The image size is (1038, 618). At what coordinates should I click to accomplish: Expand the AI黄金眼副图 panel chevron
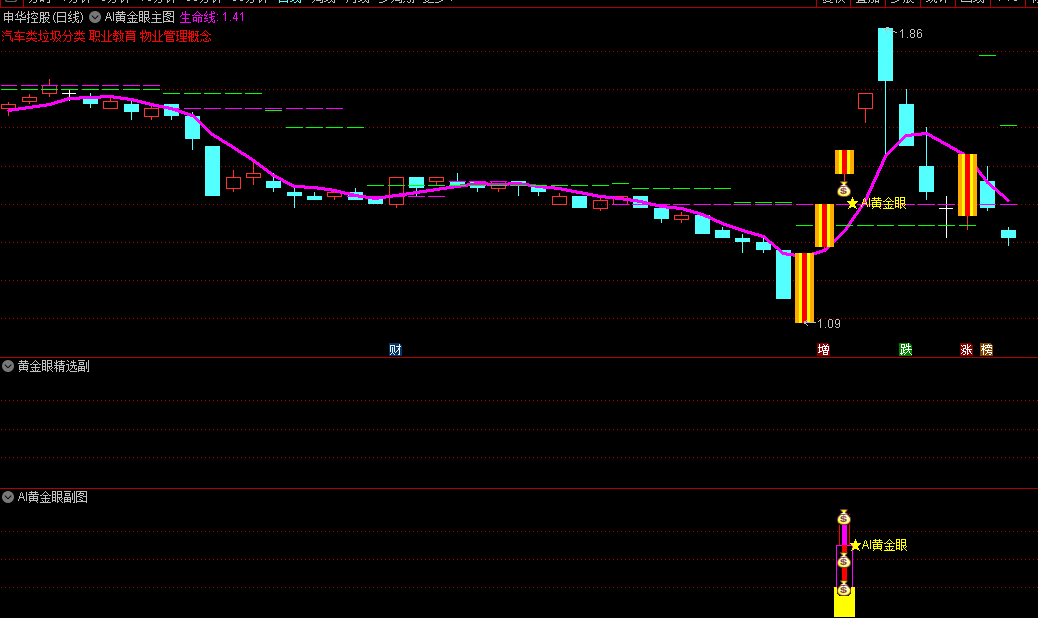coord(8,497)
